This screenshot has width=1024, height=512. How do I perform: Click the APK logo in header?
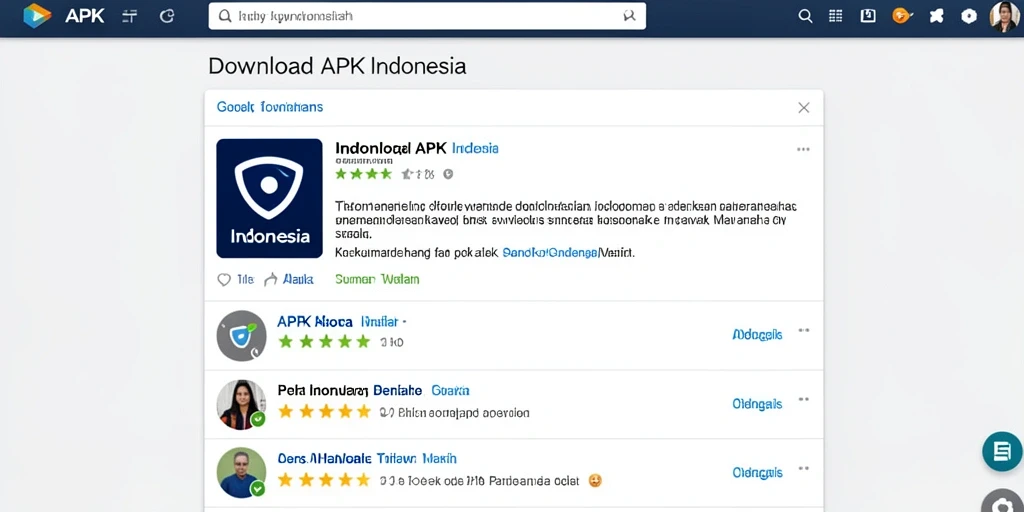pyautogui.click(x=37, y=16)
